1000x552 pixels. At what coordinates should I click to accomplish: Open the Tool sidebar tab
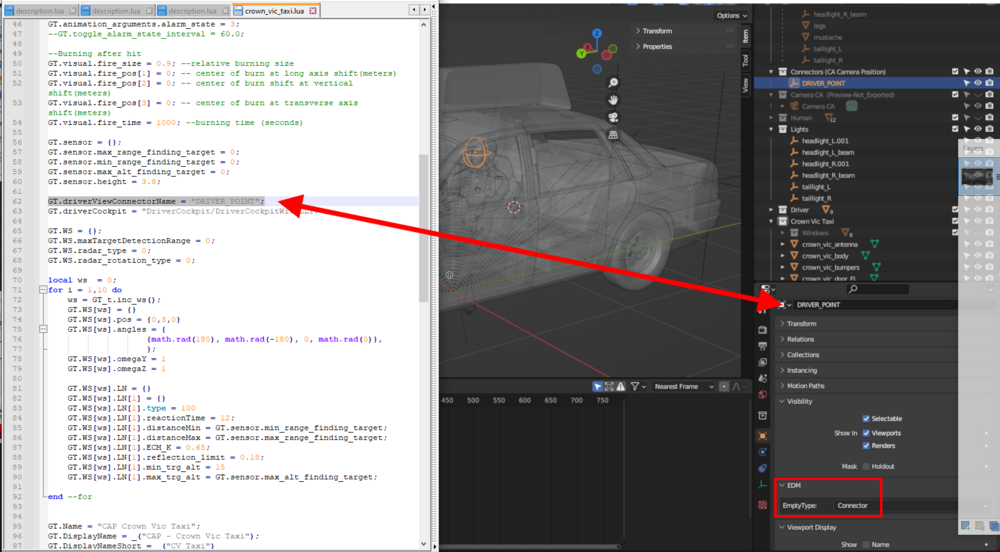(x=745, y=60)
